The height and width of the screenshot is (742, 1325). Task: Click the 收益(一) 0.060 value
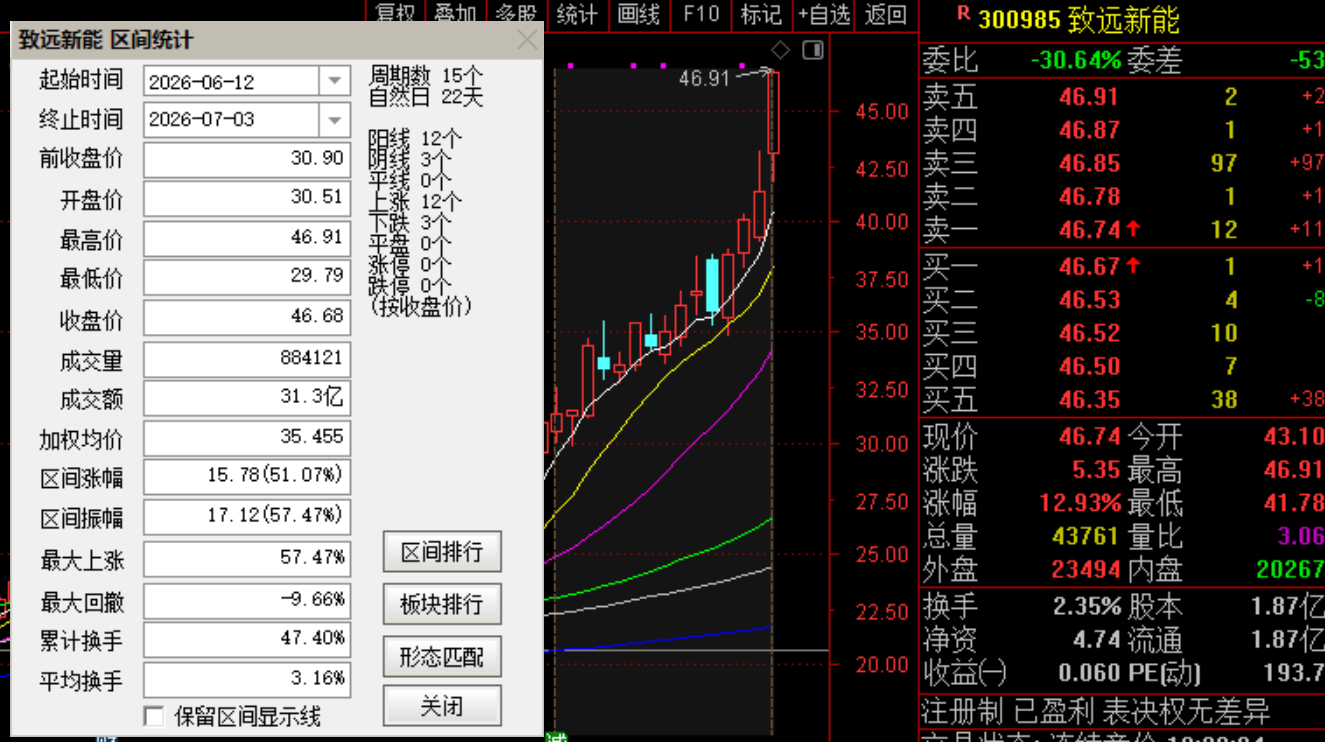tap(1088, 673)
